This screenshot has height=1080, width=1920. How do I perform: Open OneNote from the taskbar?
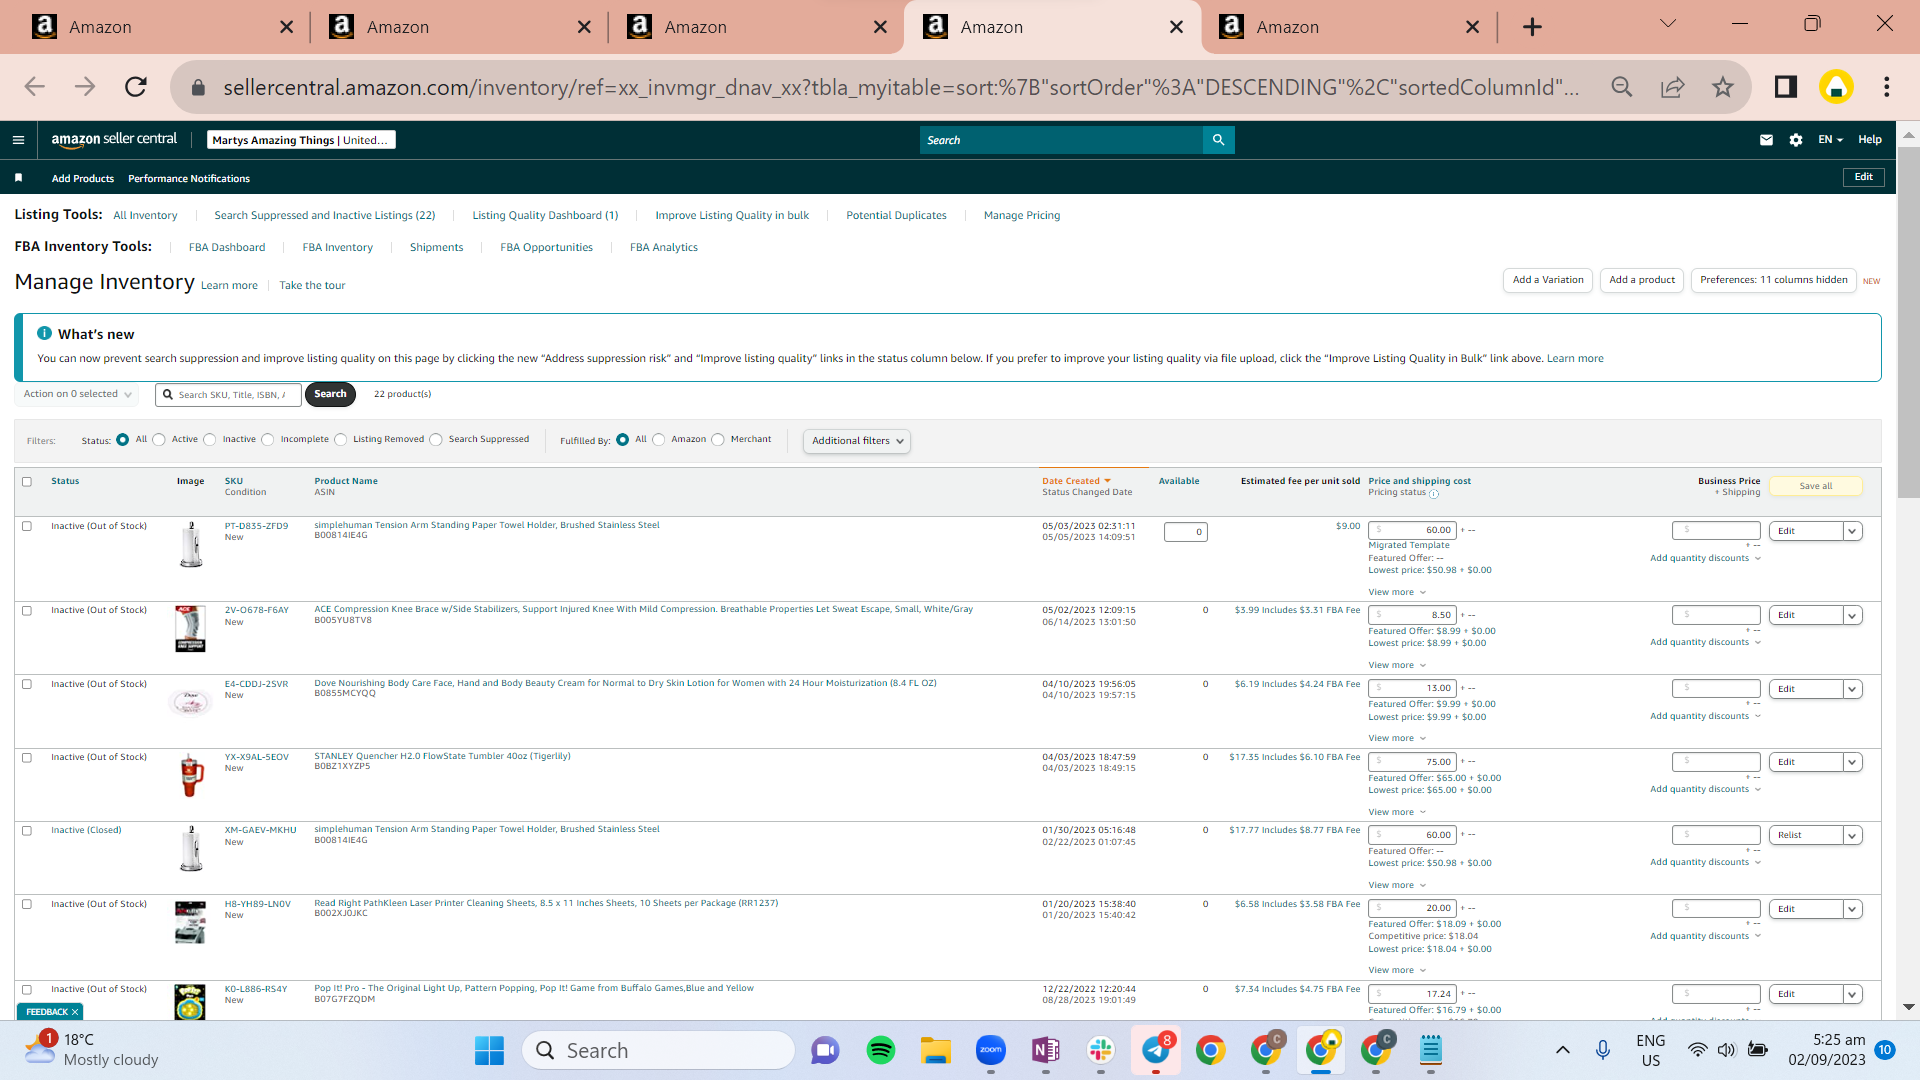1046,1050
